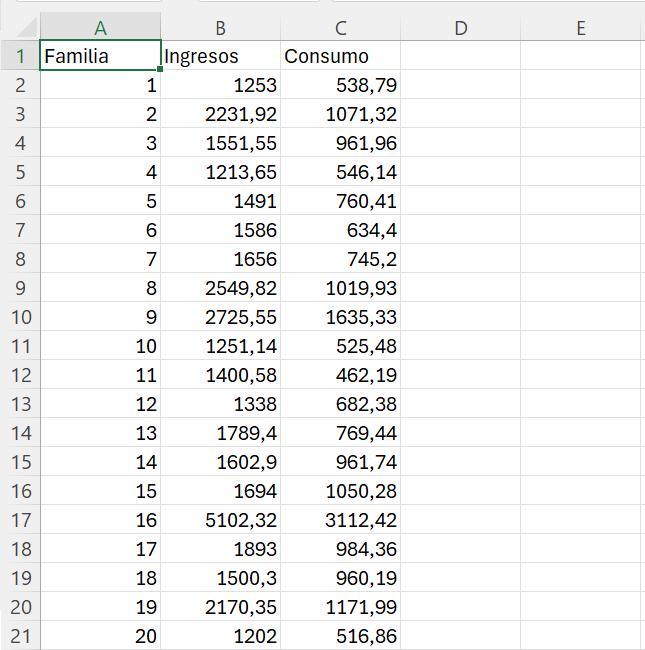Click row header number 21

(x=20, y=636)
